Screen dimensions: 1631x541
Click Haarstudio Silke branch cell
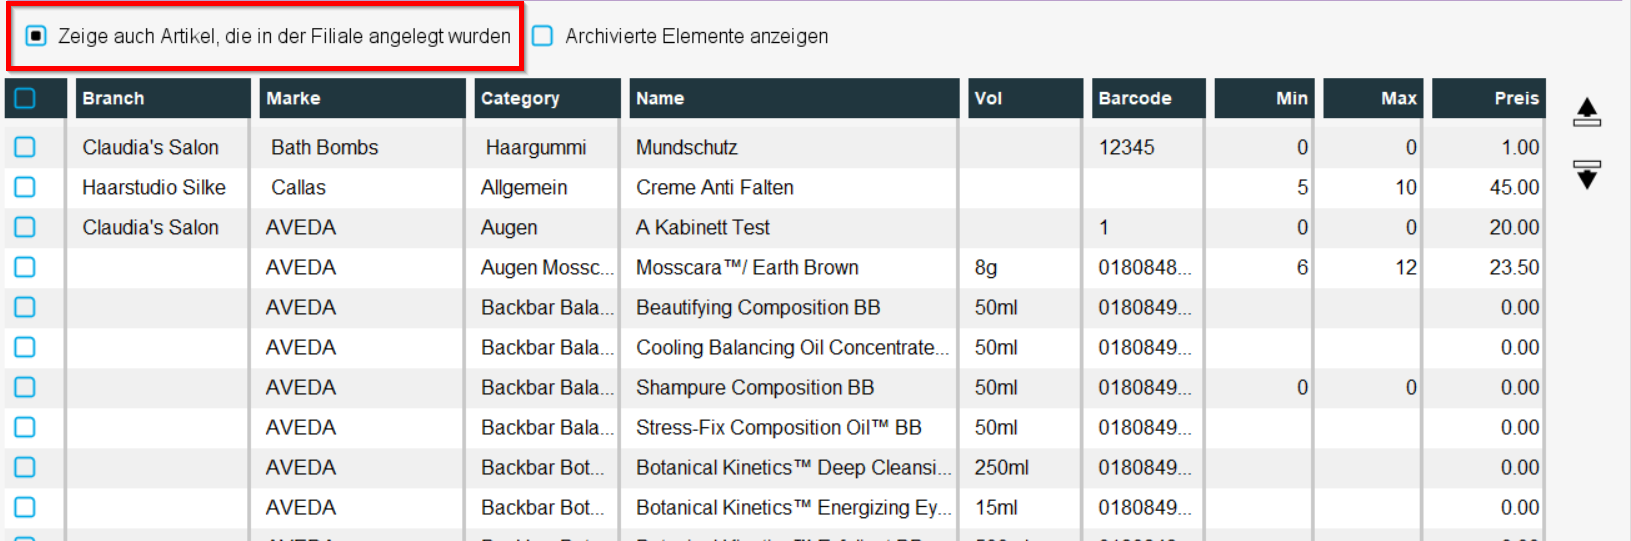point(154,187)
